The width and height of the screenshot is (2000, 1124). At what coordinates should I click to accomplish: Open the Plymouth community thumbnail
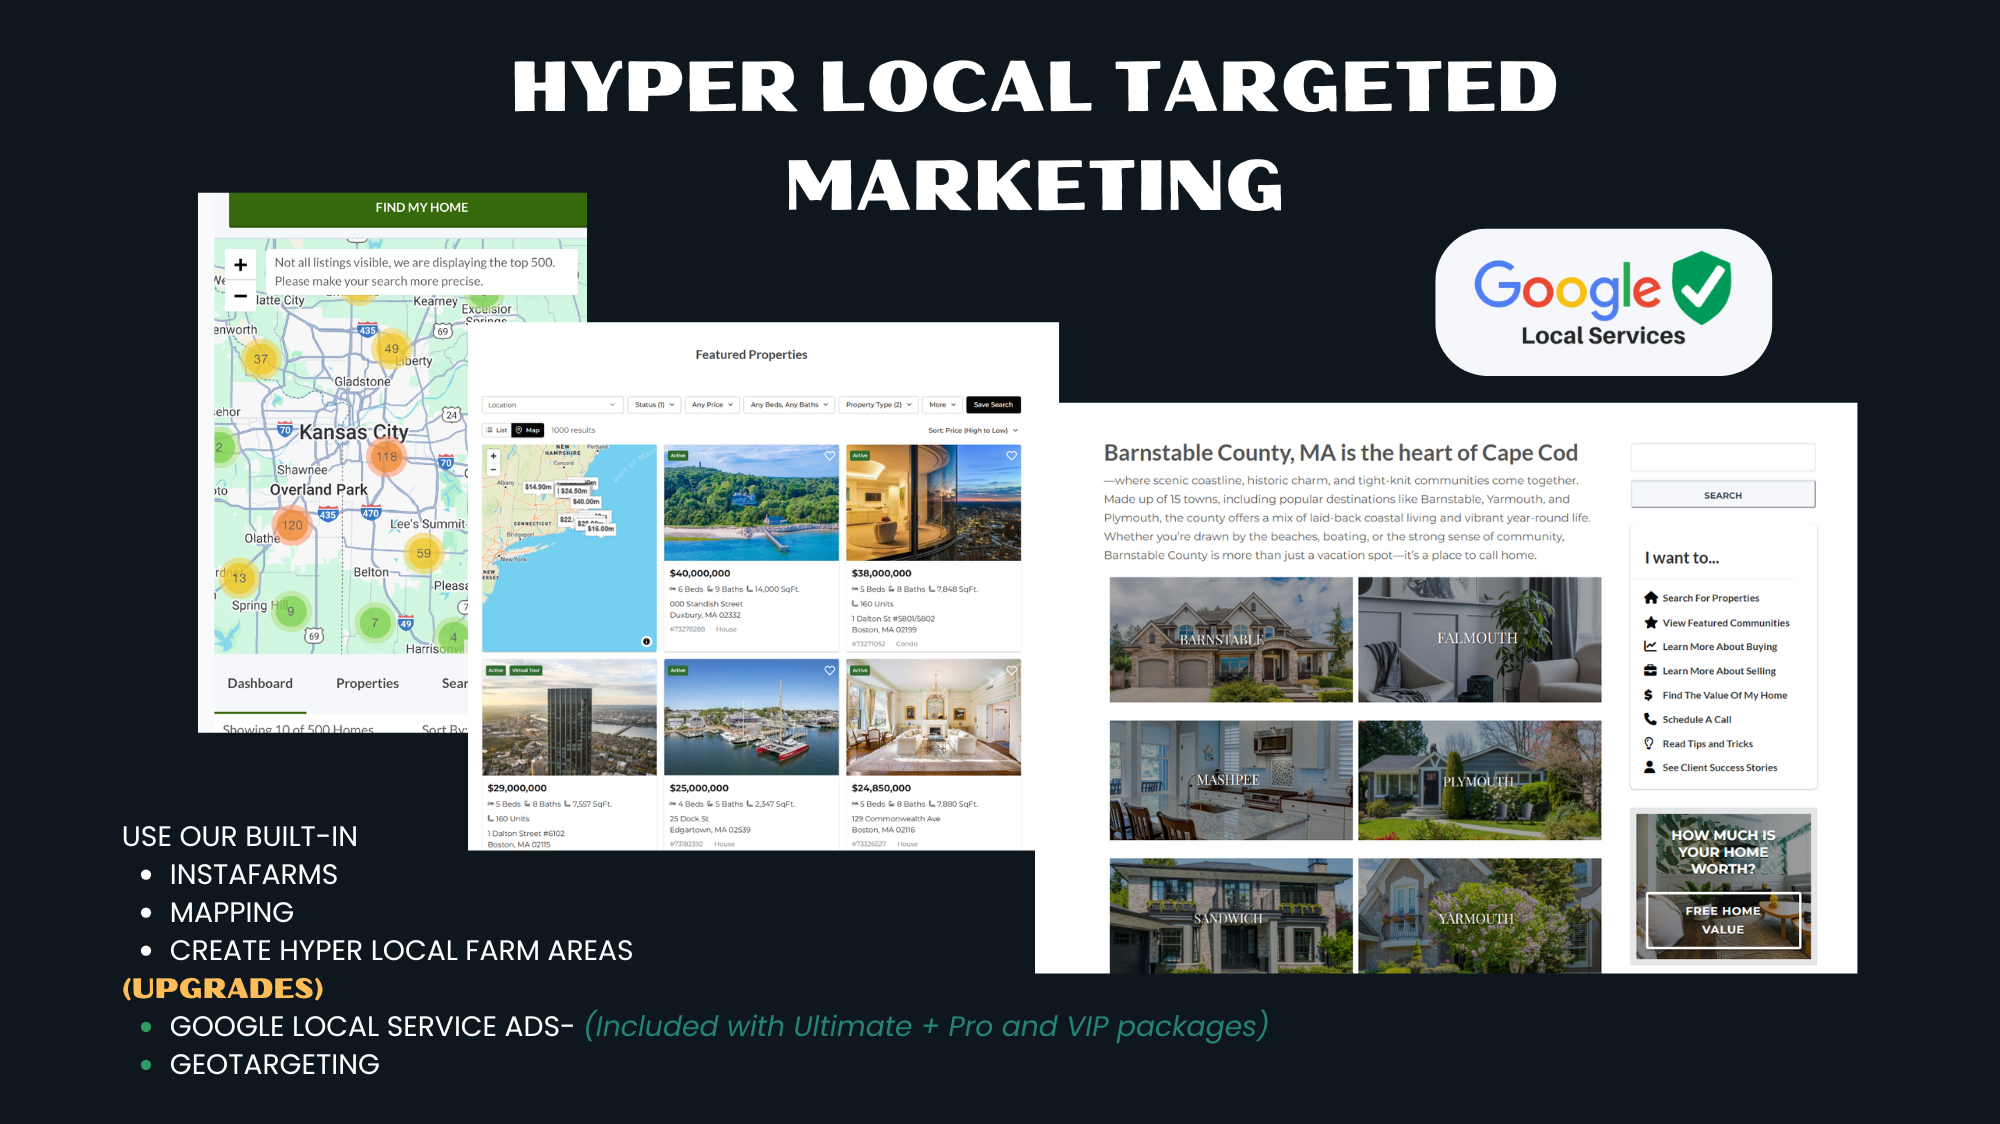[x=1479, y=780]
